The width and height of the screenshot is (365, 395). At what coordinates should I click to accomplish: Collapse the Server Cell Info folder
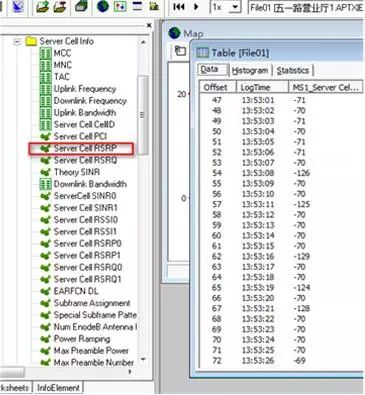[17, 42]
